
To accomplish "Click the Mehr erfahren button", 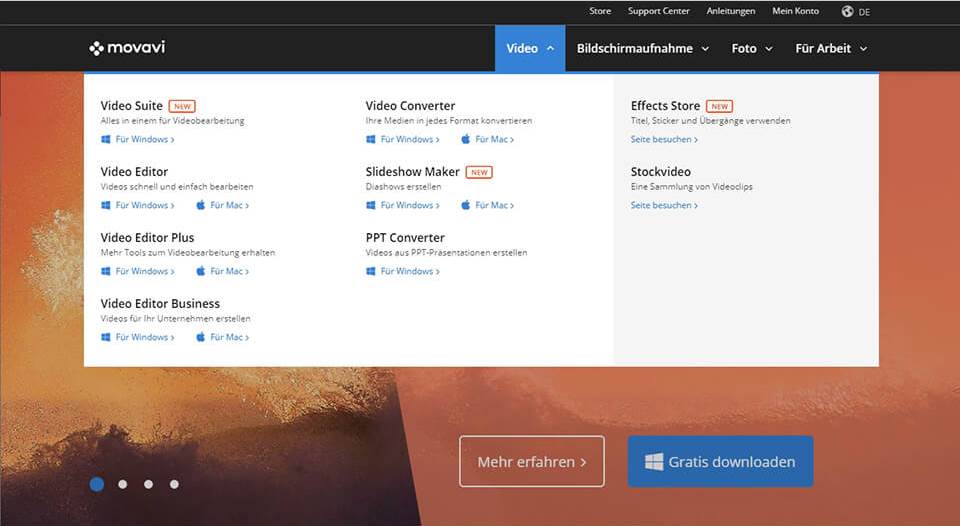I will point(531,461).
